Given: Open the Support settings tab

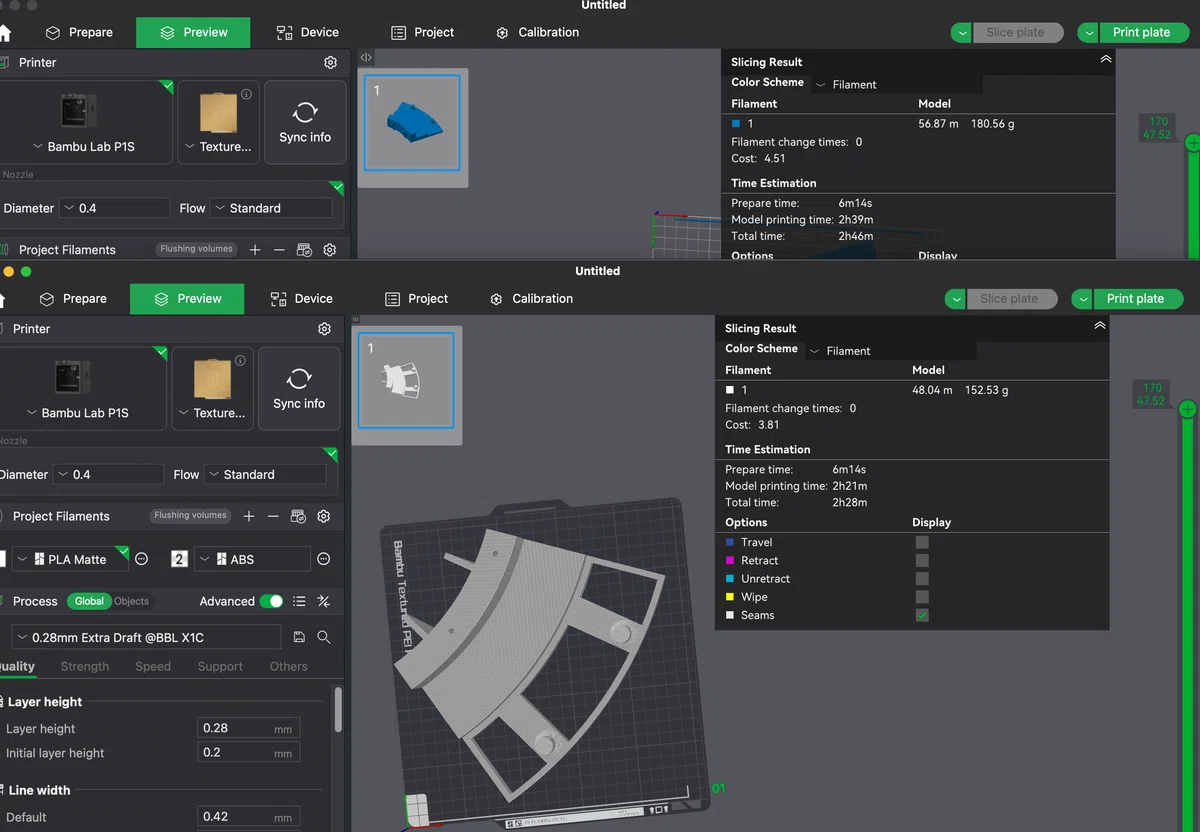Looking at the screenshot, I should coord(220,666).
